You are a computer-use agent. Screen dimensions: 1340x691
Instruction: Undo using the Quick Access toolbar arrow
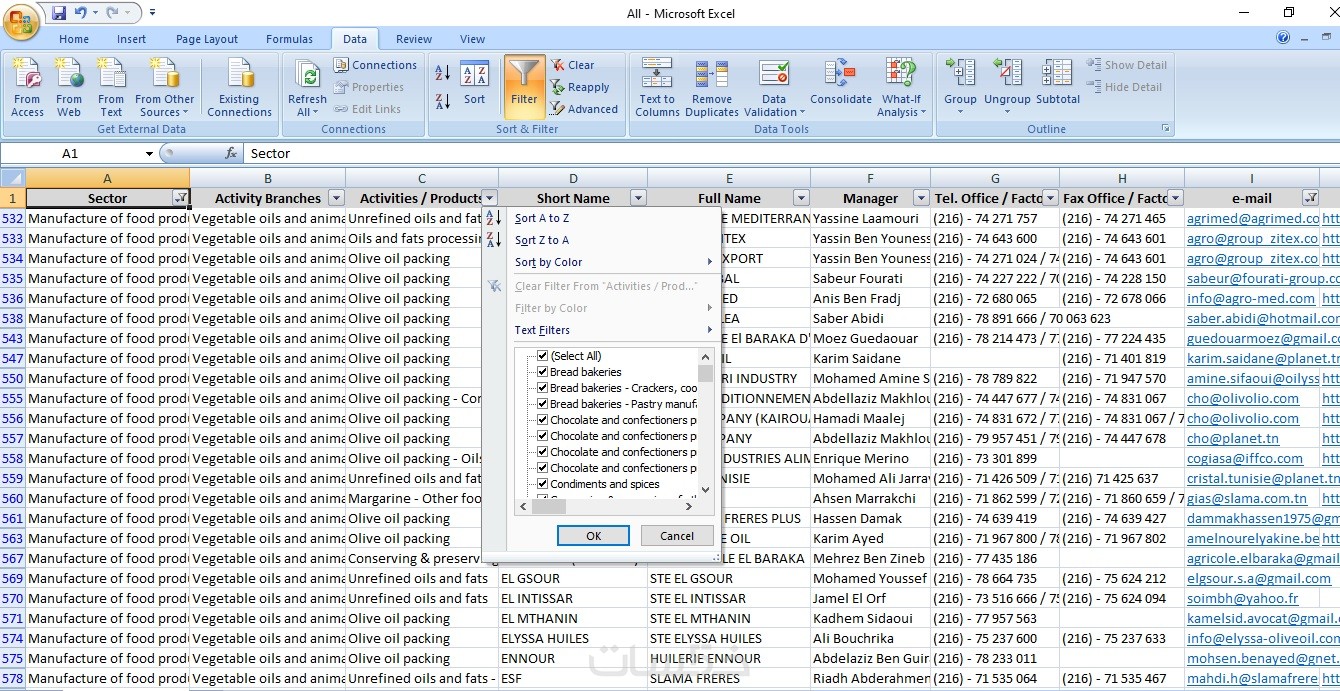[81, 13]
